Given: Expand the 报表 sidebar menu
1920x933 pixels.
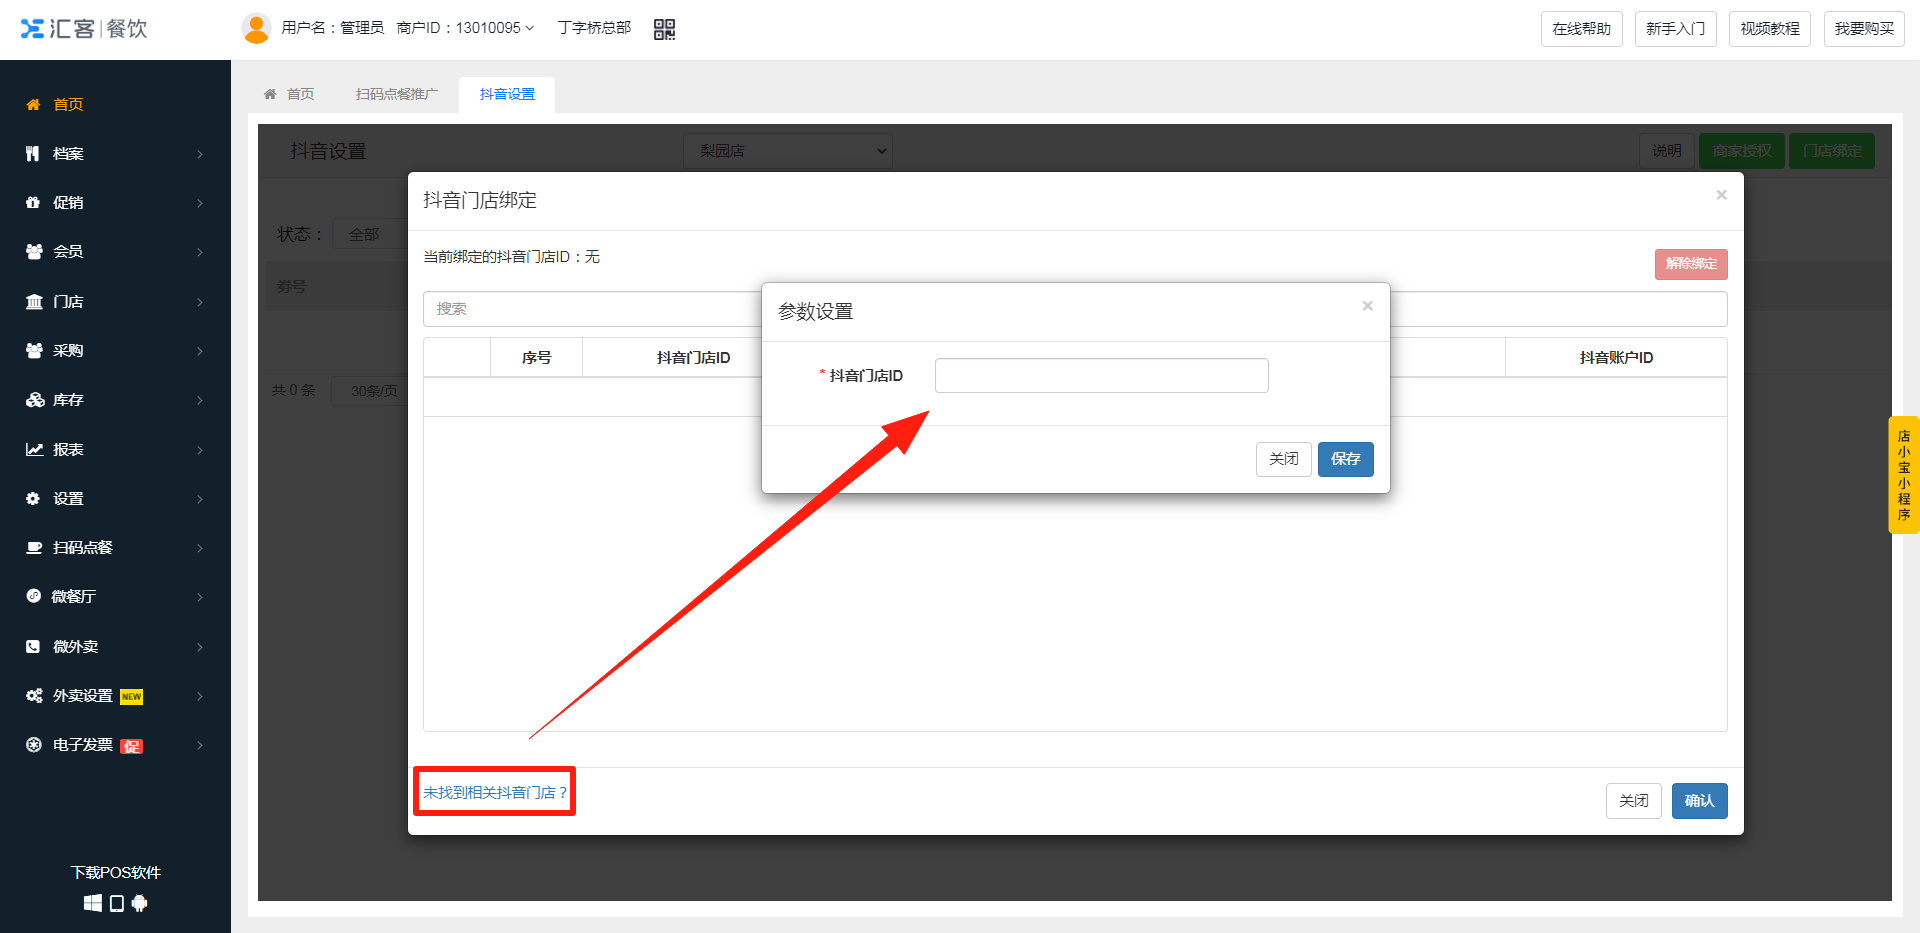Looking at the screenshot, I should (x=115, y=450).
